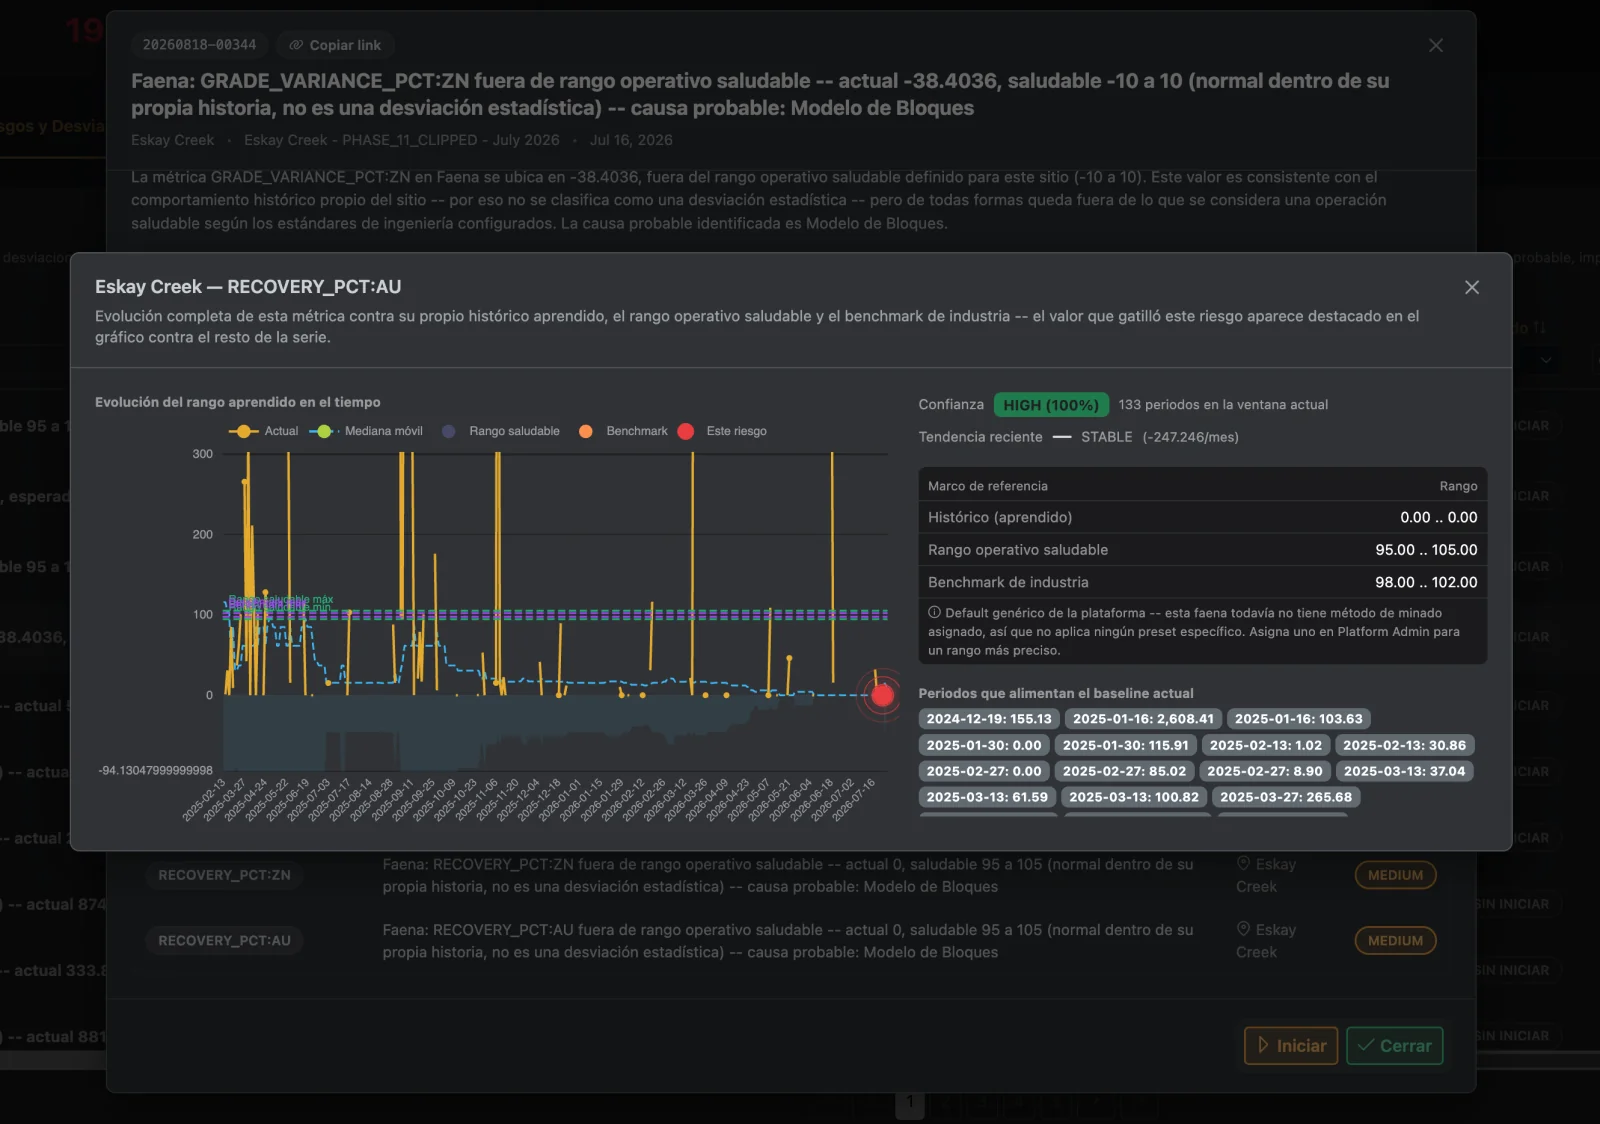
Task: Click the location pin icon for RECOVERY_PCT:ZN row
Action: point(1243,864)
